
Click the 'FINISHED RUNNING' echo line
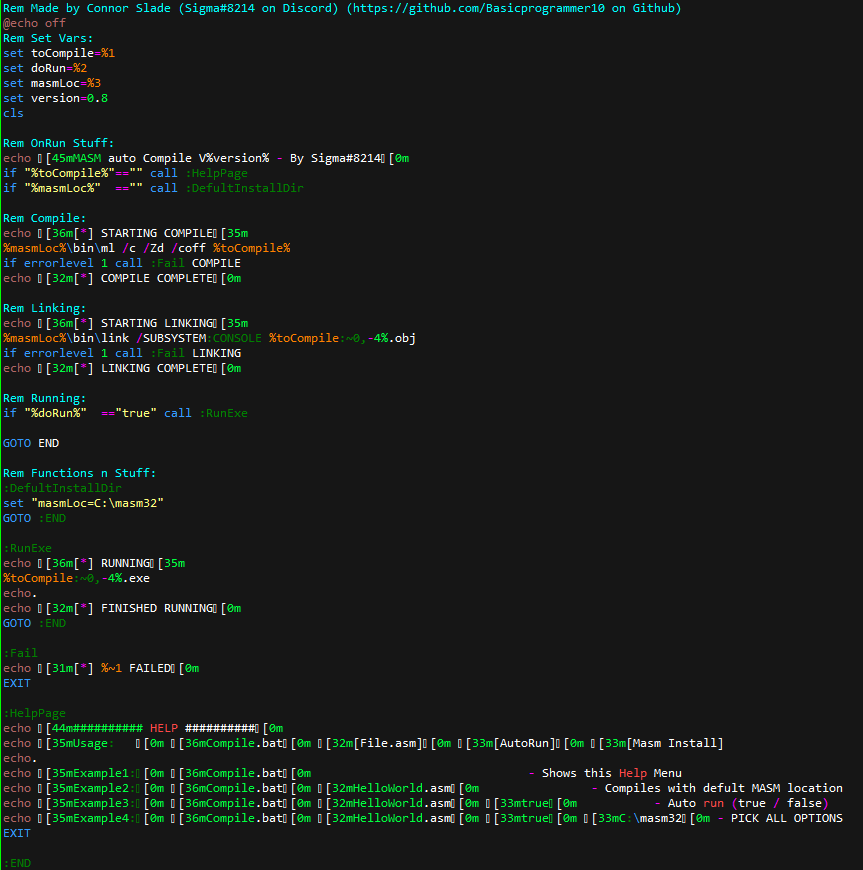click(x=122, y=608)
